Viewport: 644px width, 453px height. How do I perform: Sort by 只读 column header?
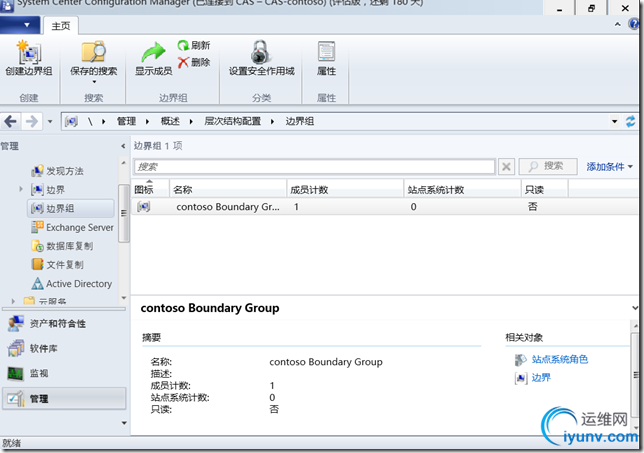point(545,189)
